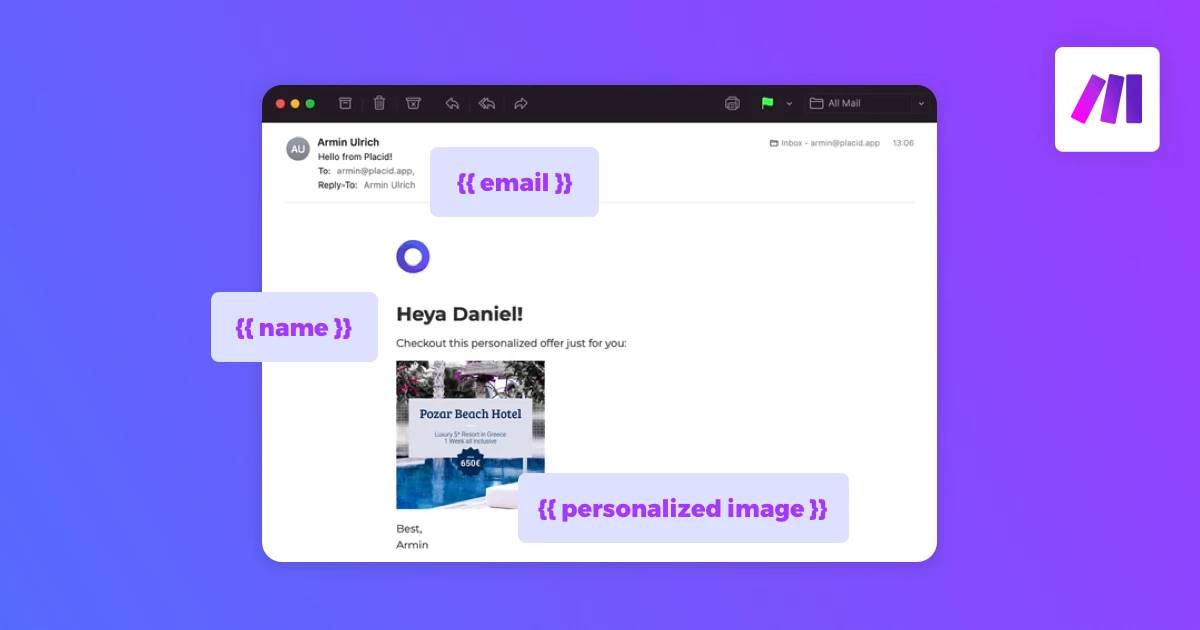
Task: Select the {{ personalized image }} placeholder tag
Action: click(x=683, y=508)
